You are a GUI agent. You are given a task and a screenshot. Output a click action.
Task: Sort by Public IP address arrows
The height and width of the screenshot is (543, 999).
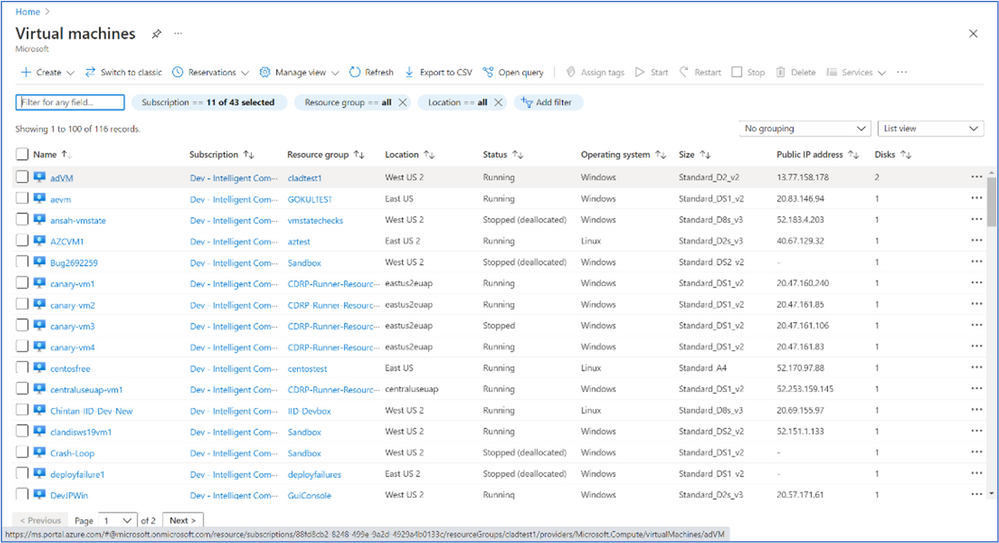[853, 154]
